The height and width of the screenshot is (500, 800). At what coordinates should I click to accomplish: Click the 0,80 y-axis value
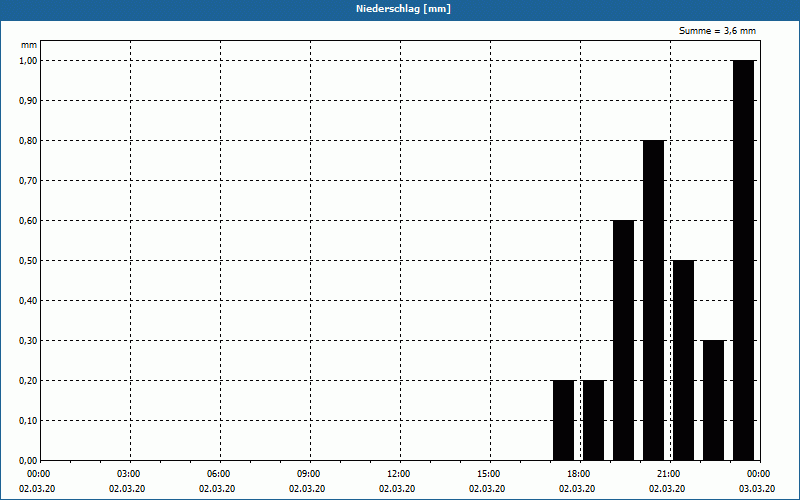(x=28, y=141)
